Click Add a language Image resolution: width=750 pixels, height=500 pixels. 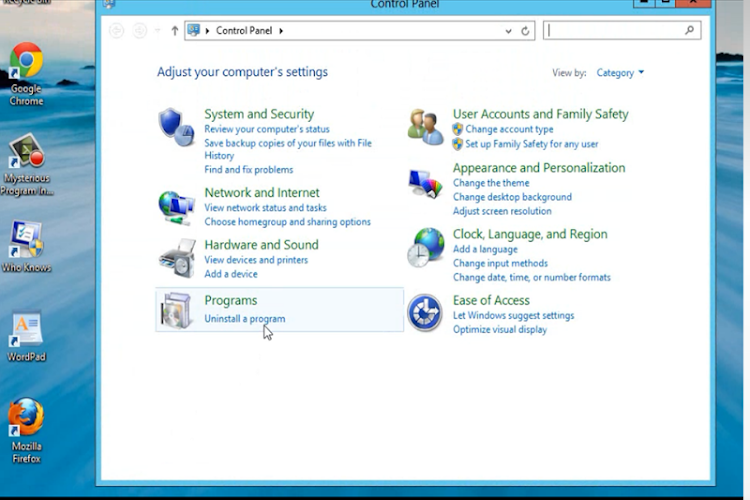485,249
